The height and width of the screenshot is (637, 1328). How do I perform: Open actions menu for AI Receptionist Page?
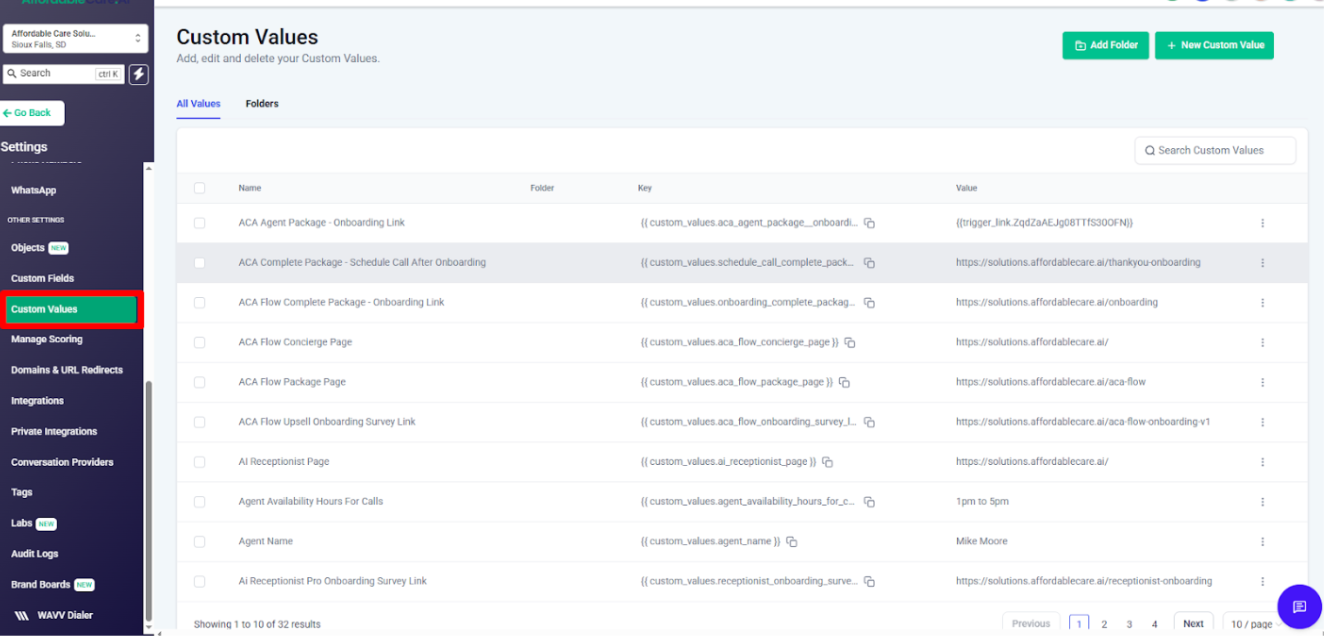pyautogui.click(x=1262, y=462)
